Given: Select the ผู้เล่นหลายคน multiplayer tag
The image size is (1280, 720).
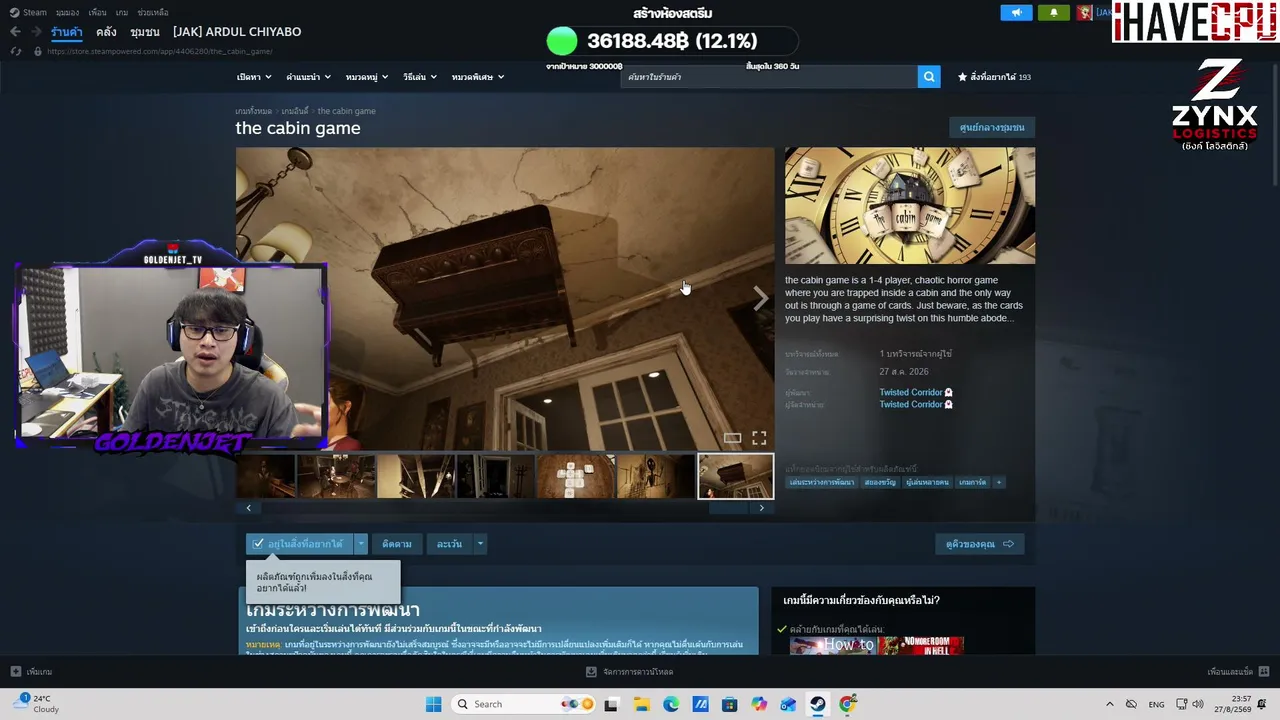Looking at the screenshot, I should point(928,482).
